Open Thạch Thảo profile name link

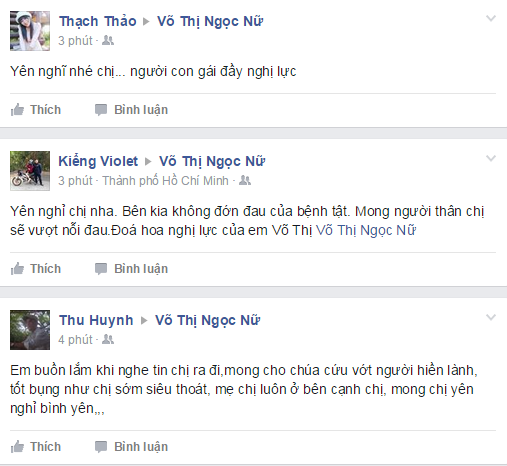(x=98, y=21)
